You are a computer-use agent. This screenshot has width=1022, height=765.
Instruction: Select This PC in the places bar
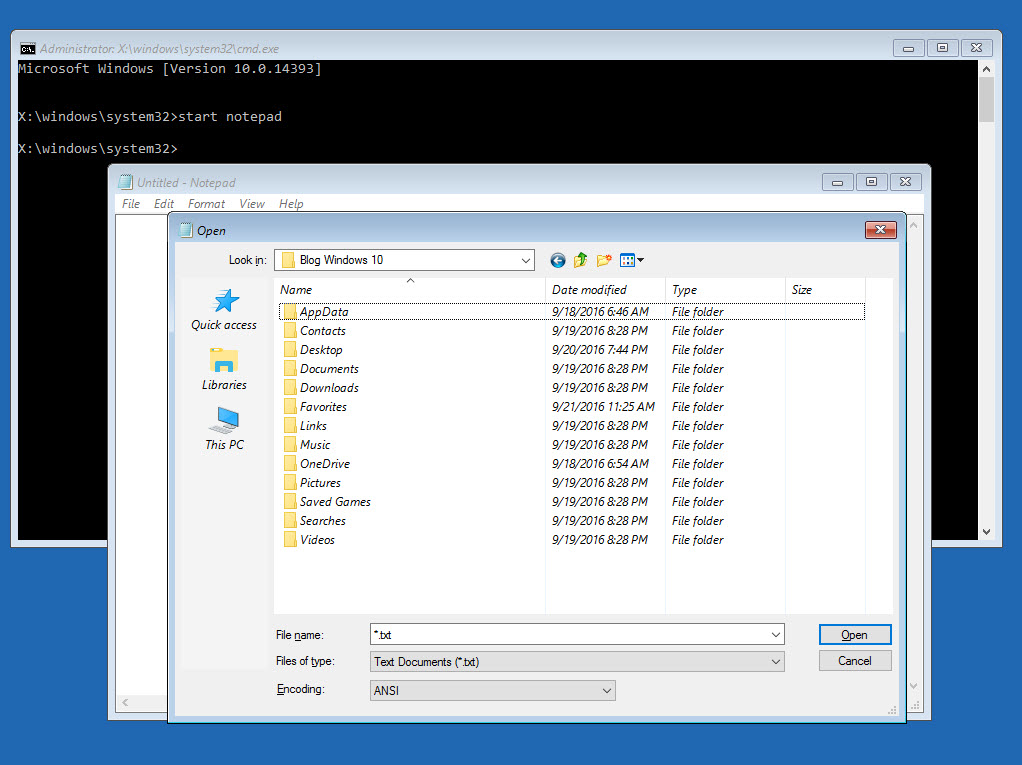click(224, 429)
